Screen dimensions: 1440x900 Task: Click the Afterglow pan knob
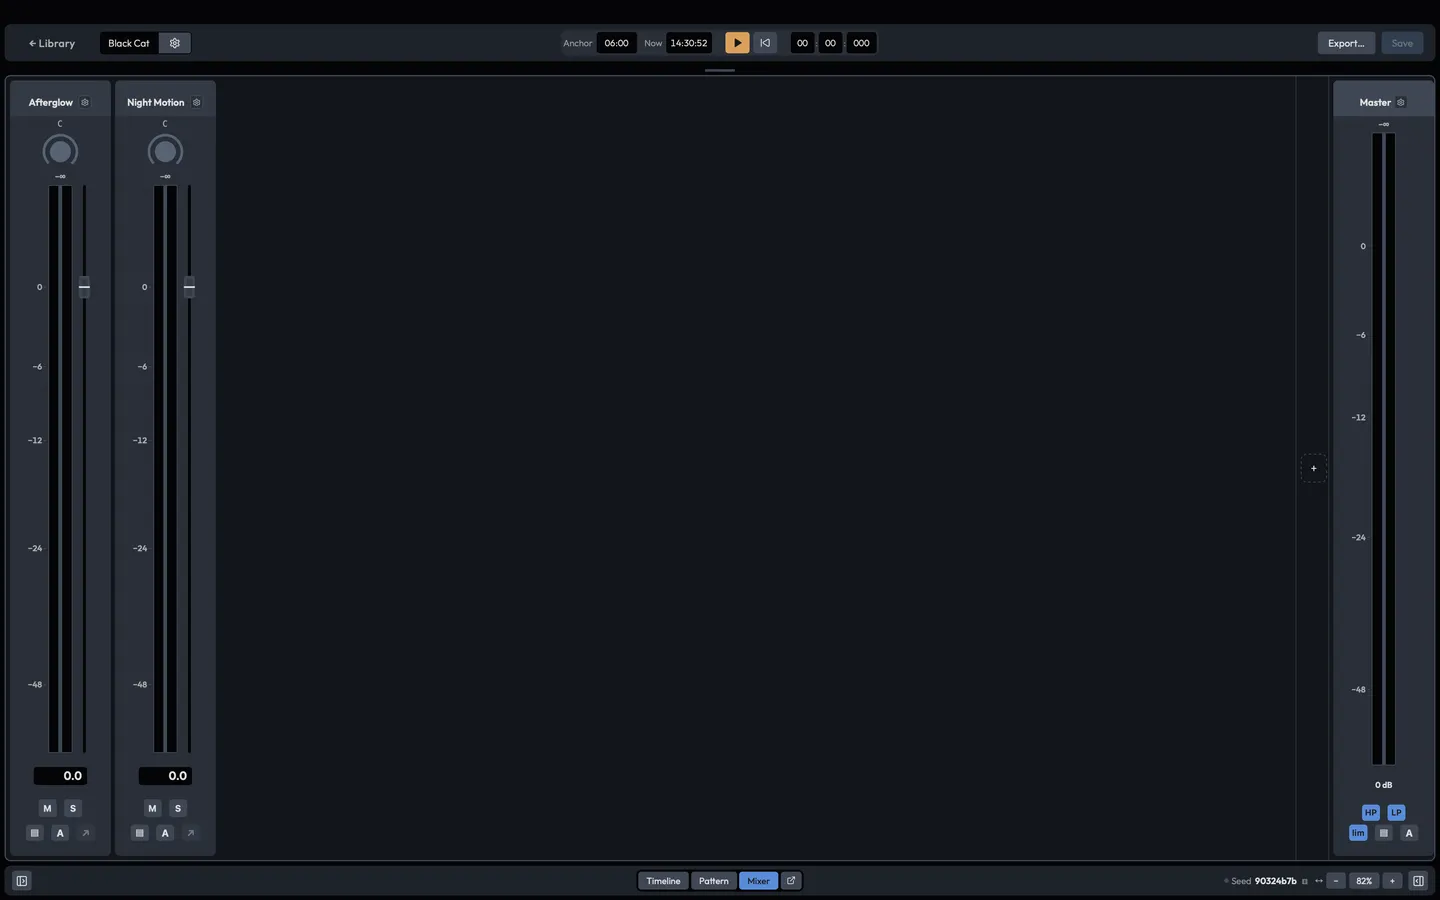coord(60,151)
